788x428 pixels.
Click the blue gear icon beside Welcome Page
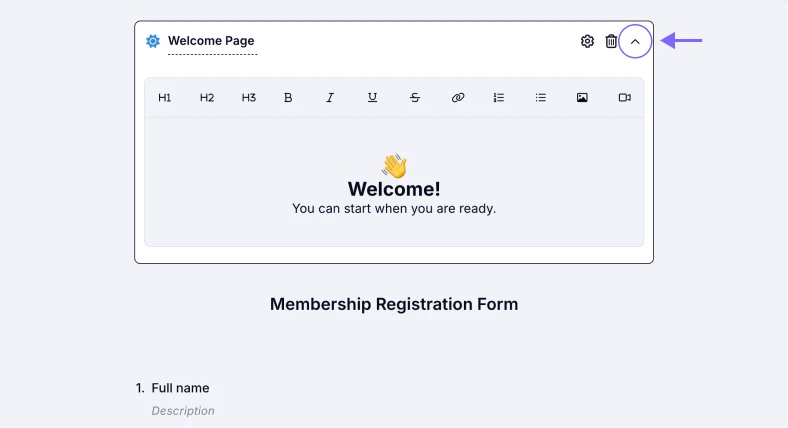(153, 41)
